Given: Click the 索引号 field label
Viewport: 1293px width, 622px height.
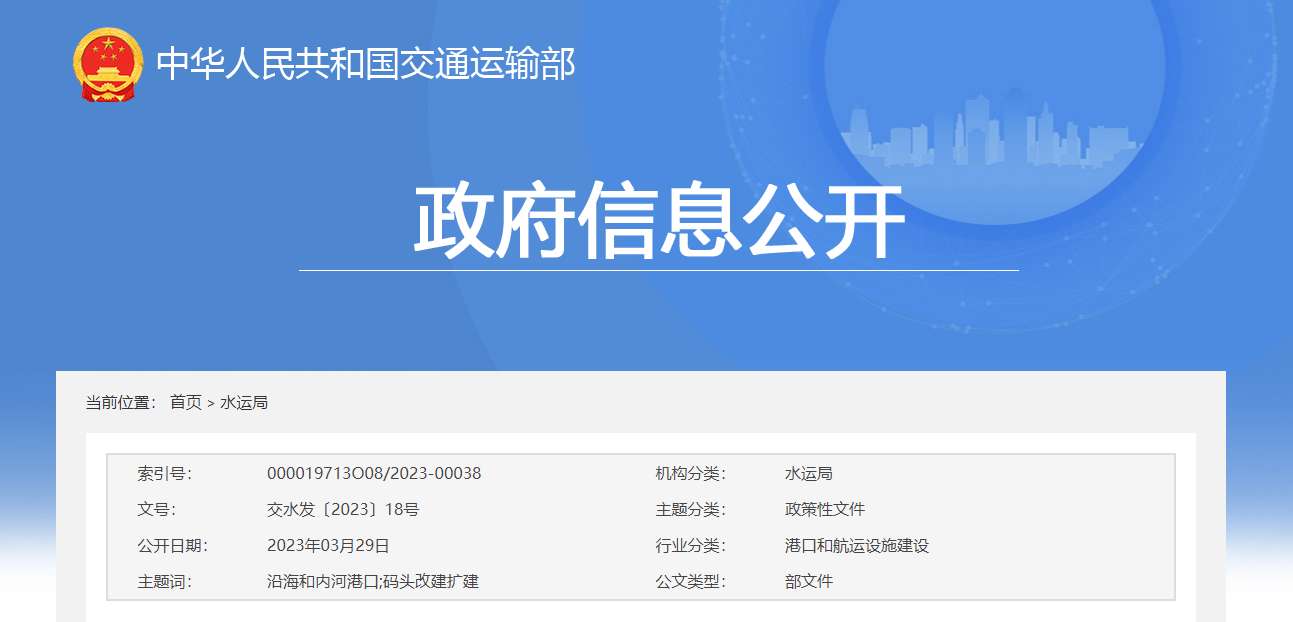Looking at the screenshot, I should pos(164,473).
